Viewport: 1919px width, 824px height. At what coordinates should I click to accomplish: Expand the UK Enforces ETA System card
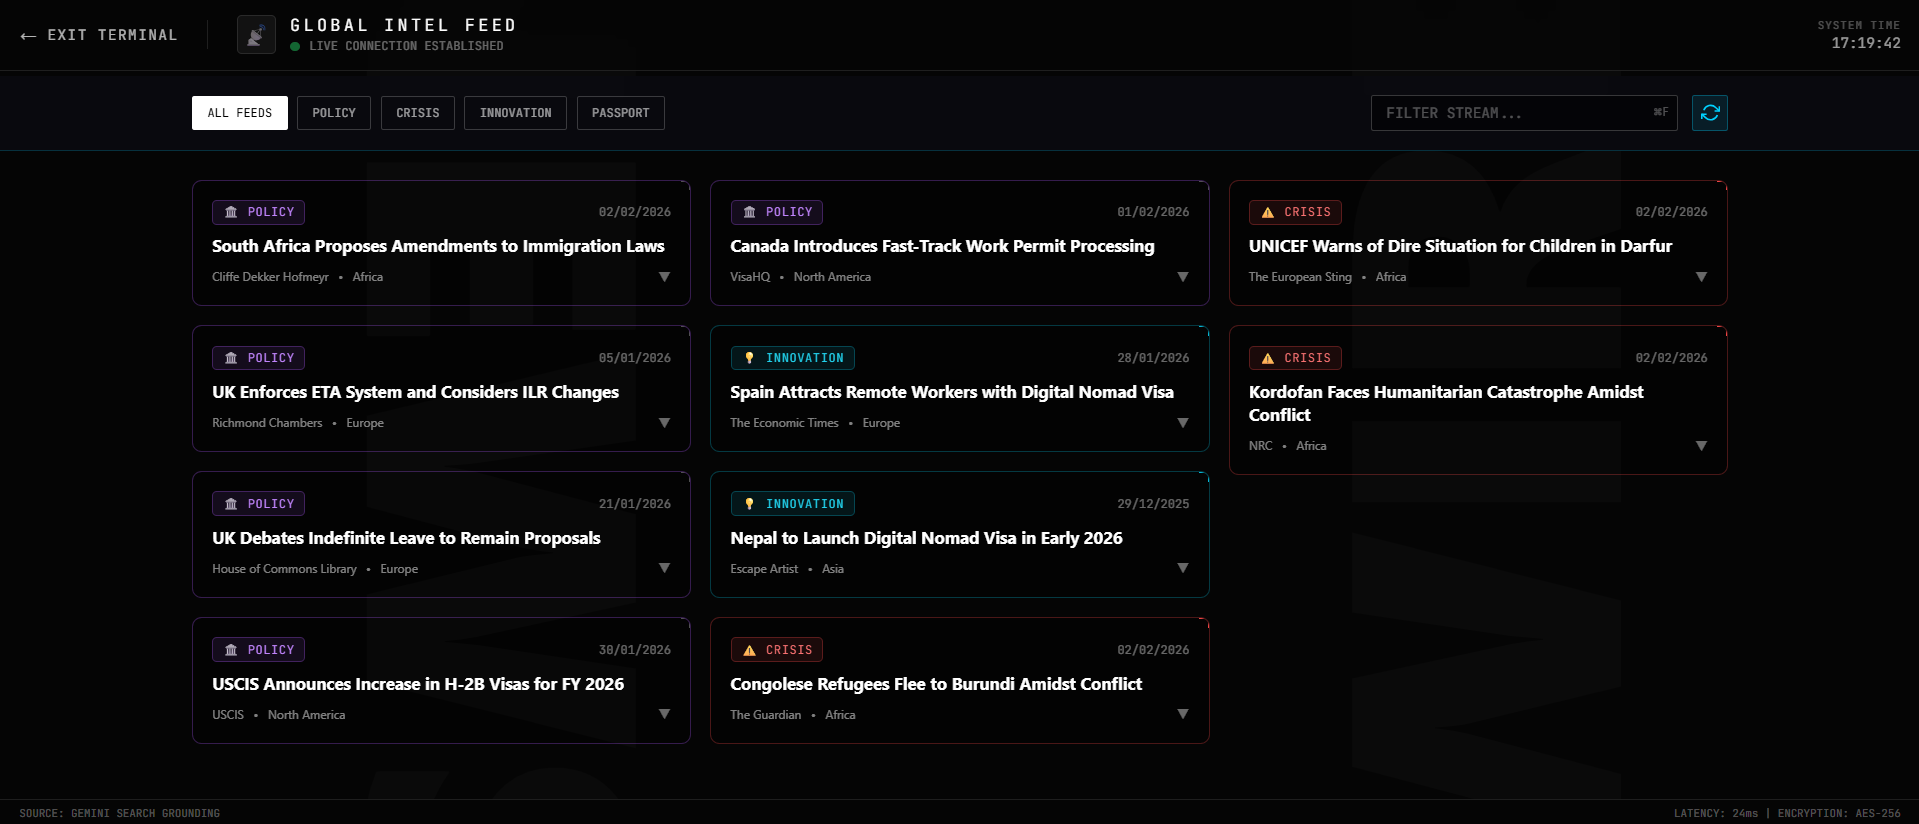pyautogui.click(x=664, y=423)
